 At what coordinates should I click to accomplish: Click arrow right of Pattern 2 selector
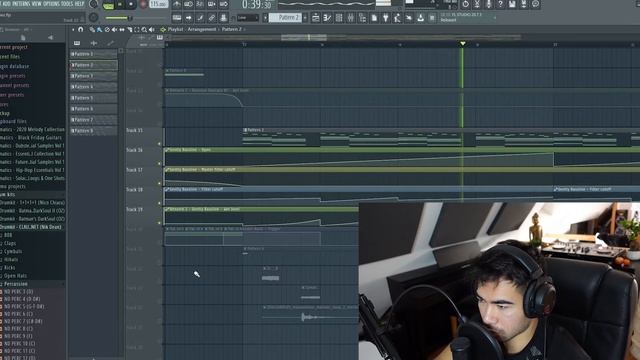(x=305, y=18)
